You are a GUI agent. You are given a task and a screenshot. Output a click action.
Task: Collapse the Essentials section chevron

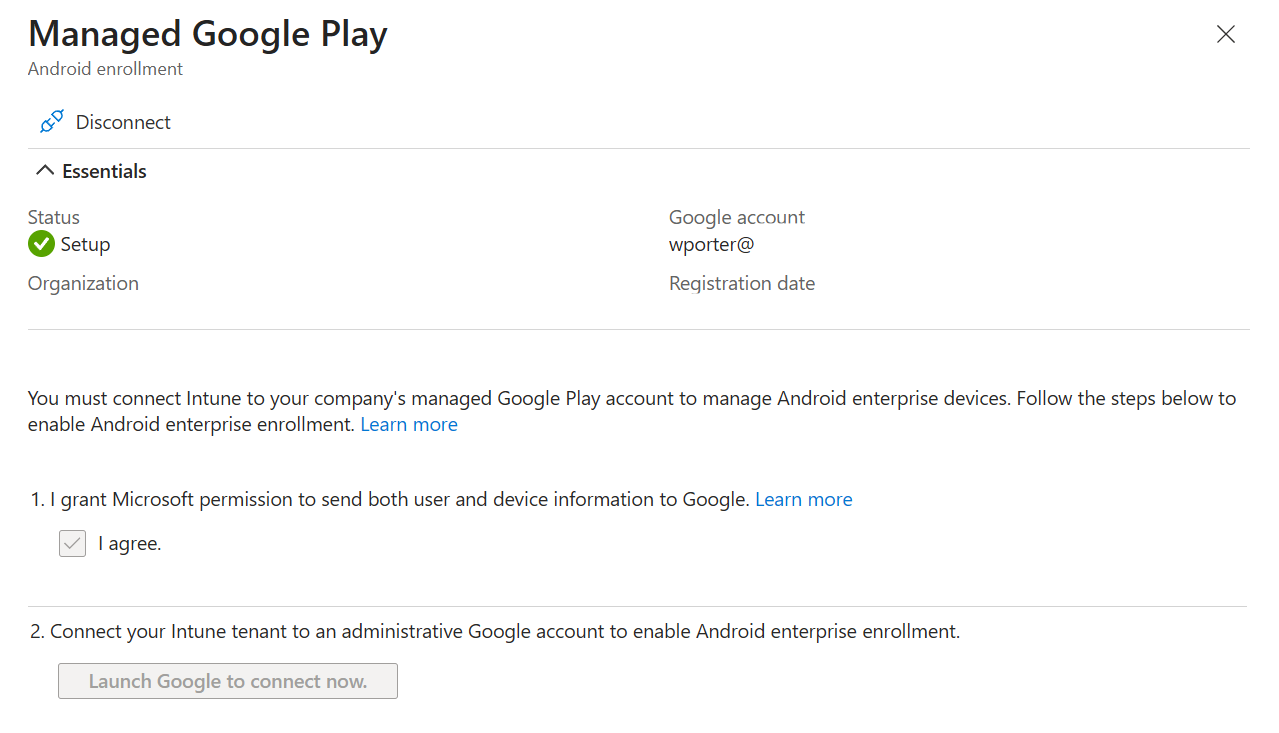(44, 171)
